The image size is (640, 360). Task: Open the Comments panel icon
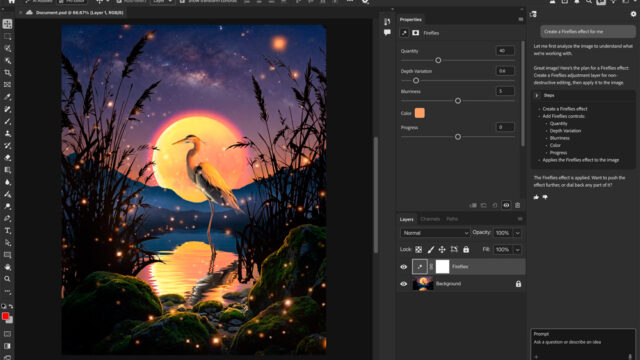[x=387, y=32]
